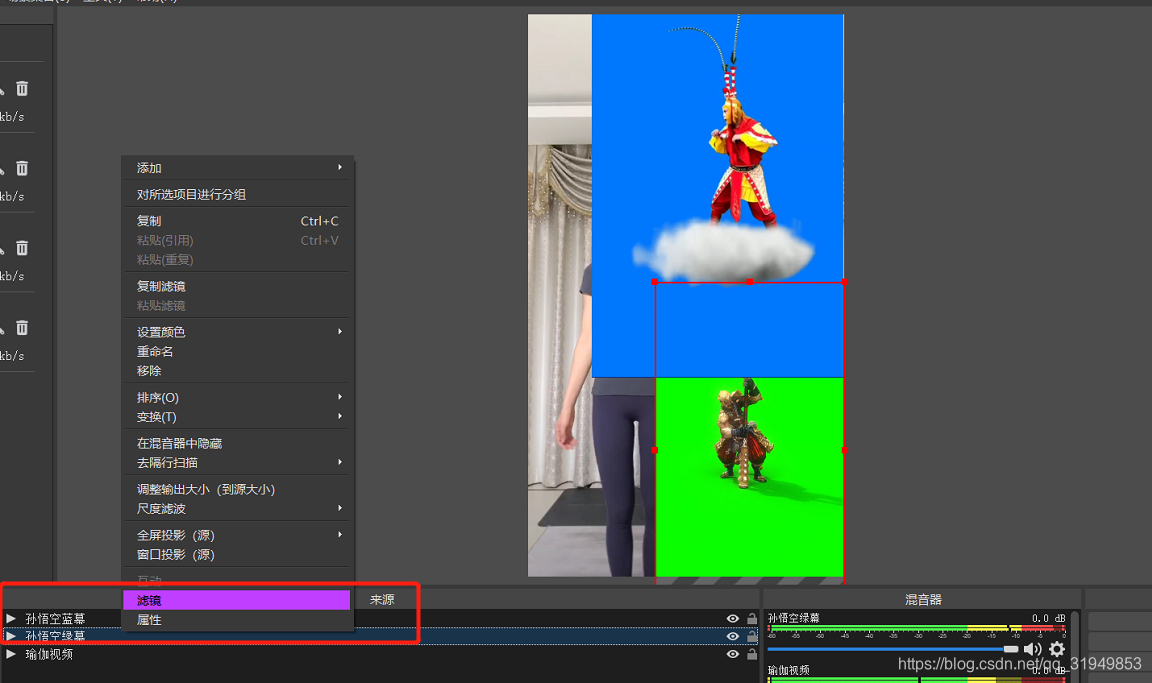
Task: Toggle the lock on 孙悟空蓝幕 source
Action: coord(752,618)
